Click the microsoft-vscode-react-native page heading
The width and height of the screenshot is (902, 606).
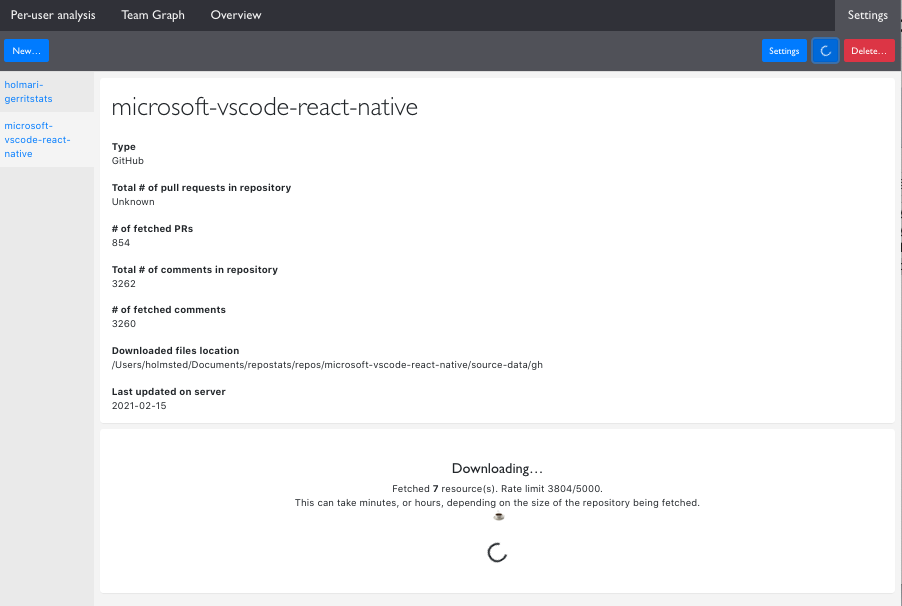(x=265, y=107)
